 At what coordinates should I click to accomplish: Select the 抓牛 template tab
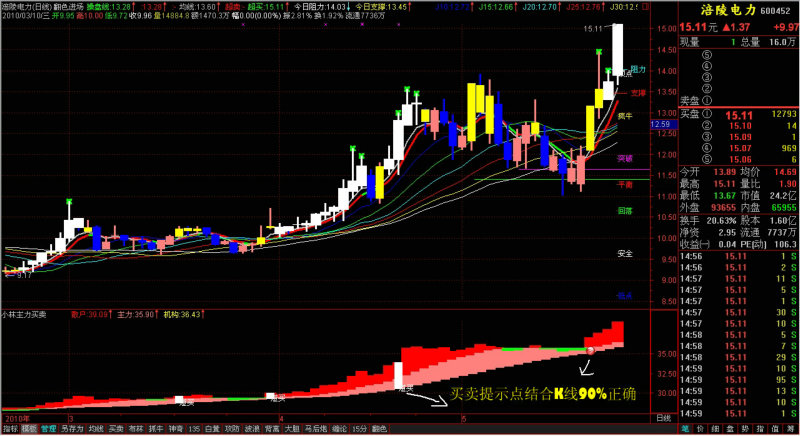[x=156, y=429]
